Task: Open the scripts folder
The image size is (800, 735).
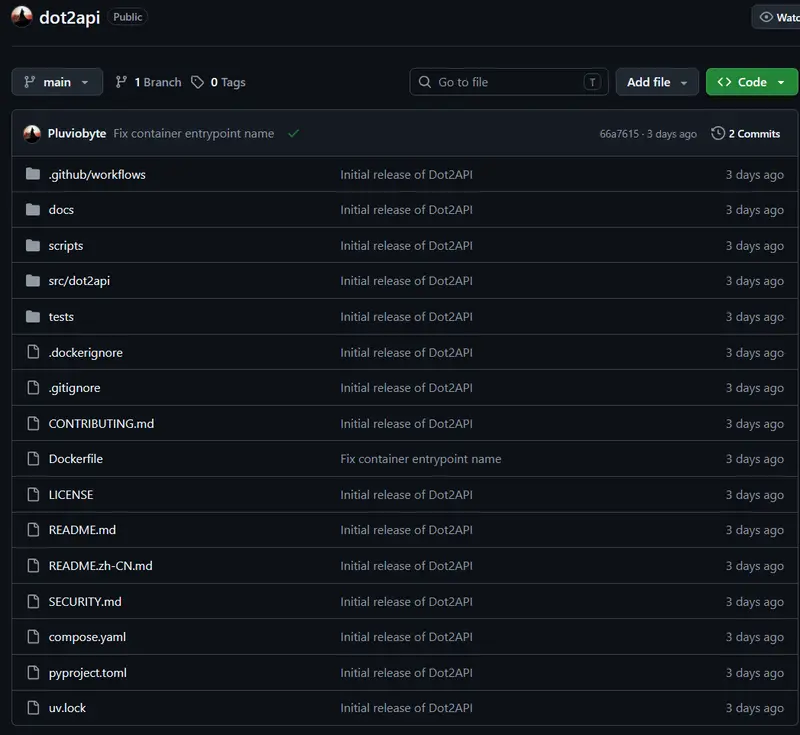Action: (66, 246)
